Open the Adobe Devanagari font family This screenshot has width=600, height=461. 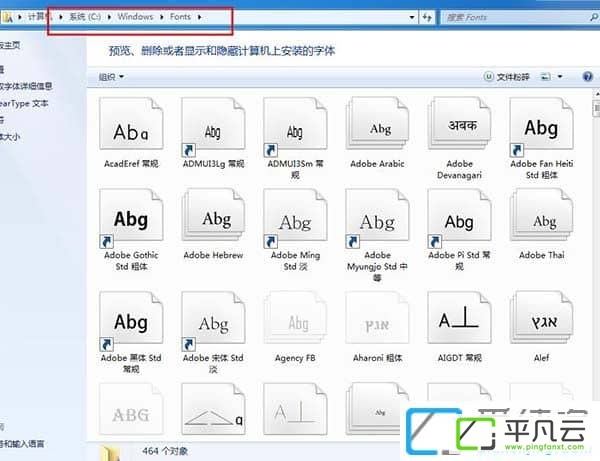point(459,124)
